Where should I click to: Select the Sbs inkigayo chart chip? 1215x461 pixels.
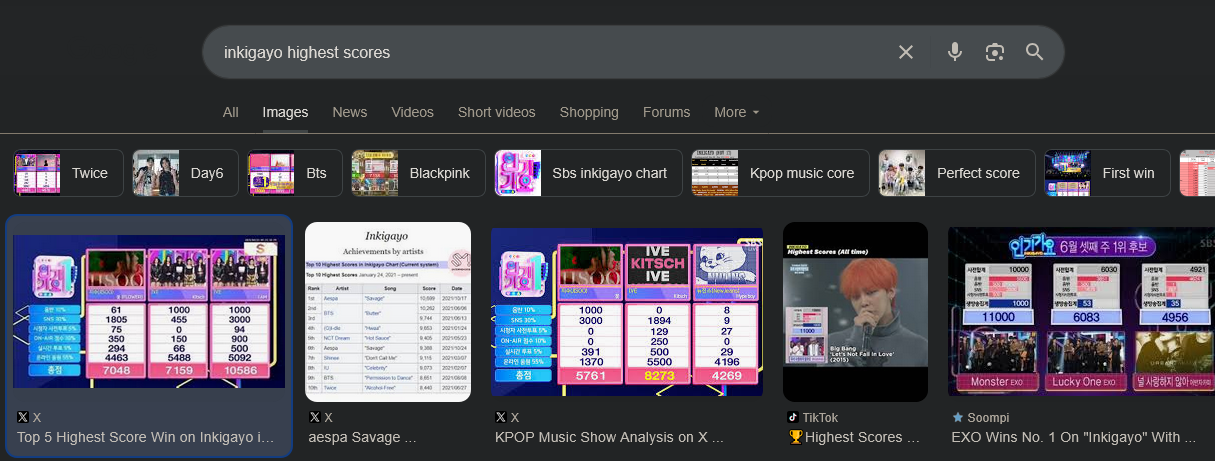588,173
